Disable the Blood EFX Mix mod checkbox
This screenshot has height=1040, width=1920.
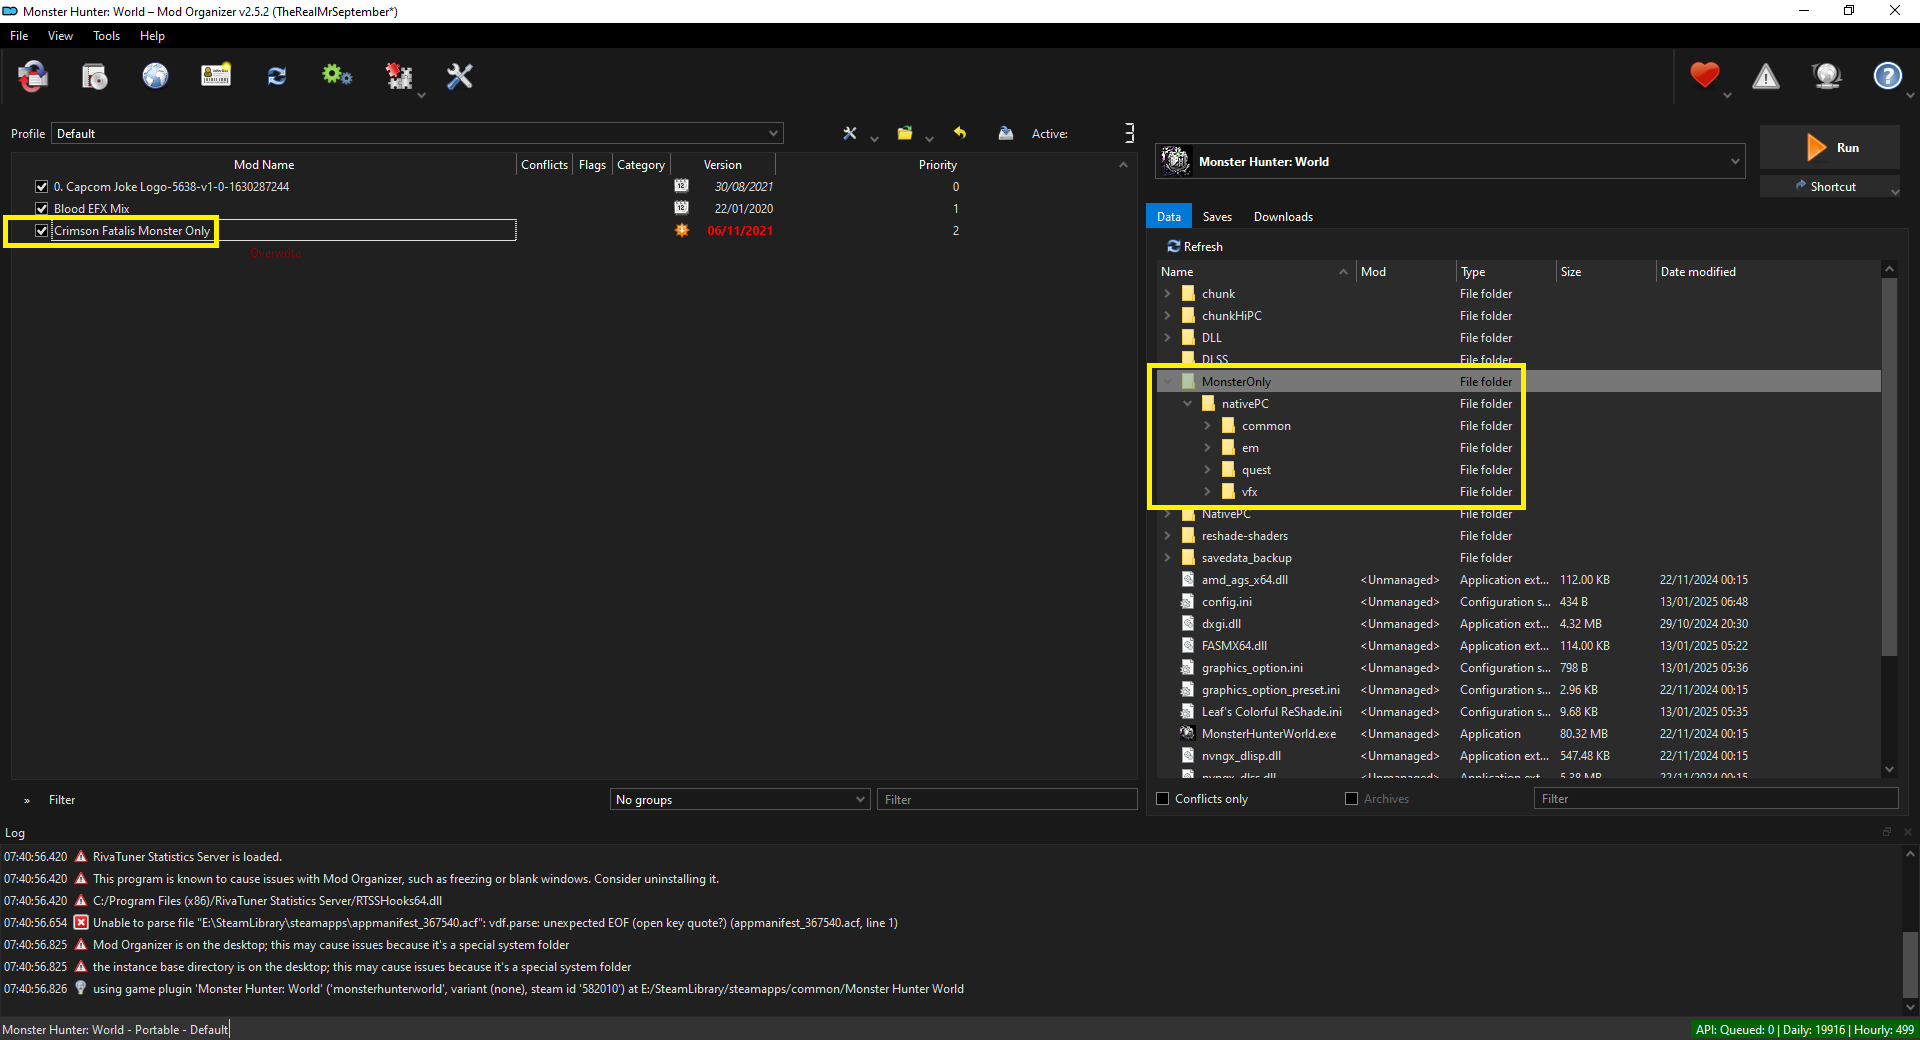click(x=42, y=209)
